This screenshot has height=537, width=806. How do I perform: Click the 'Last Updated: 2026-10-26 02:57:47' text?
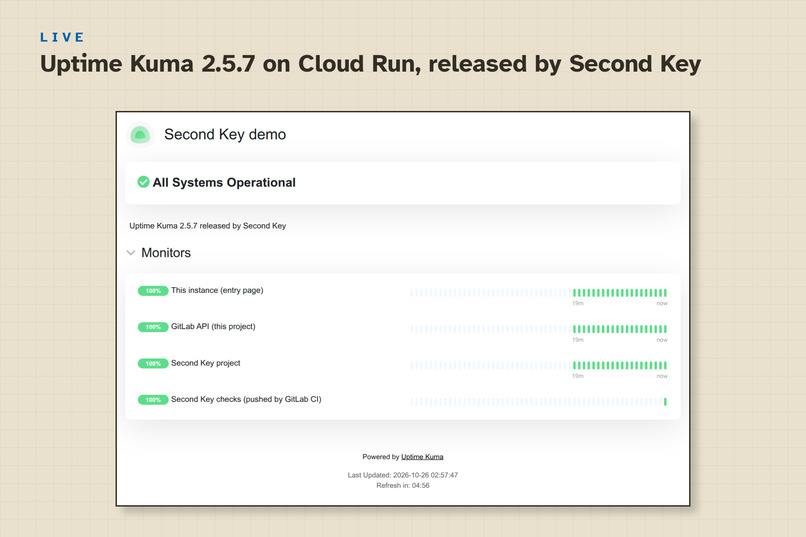click(x=402, y=475)
